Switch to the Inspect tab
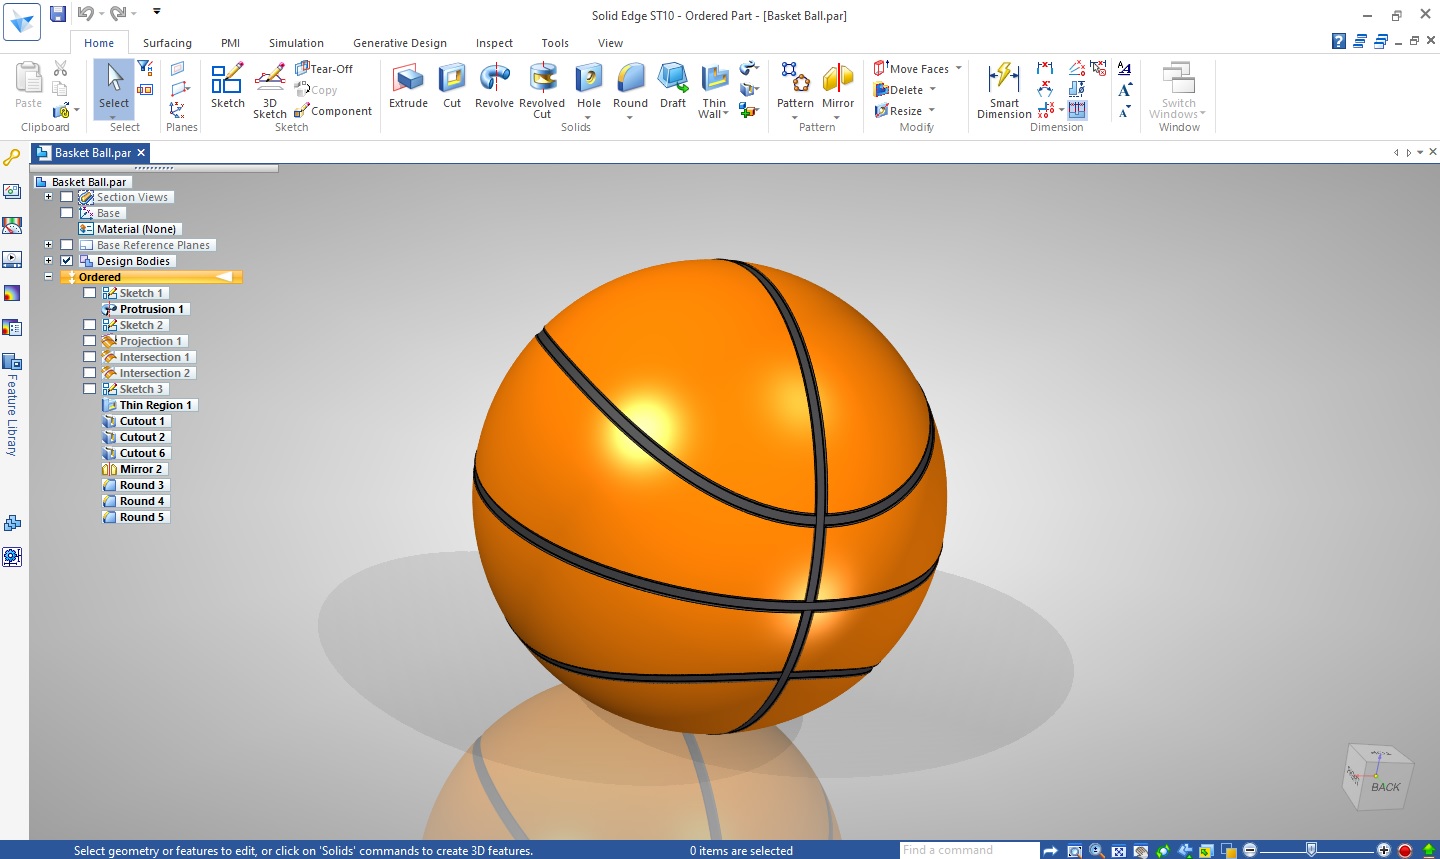This screenshot has height=859, width=1440. coord(494,43)
